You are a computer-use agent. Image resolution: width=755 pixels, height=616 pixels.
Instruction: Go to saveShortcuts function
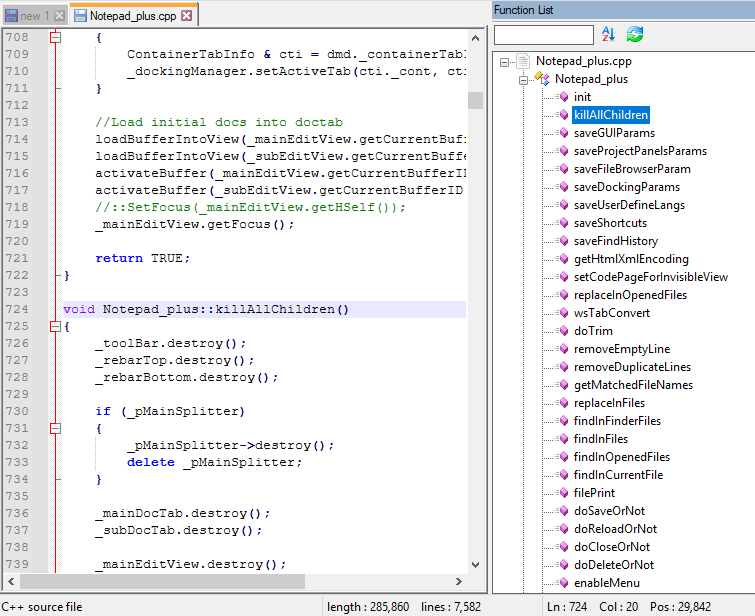pos(610,223)
